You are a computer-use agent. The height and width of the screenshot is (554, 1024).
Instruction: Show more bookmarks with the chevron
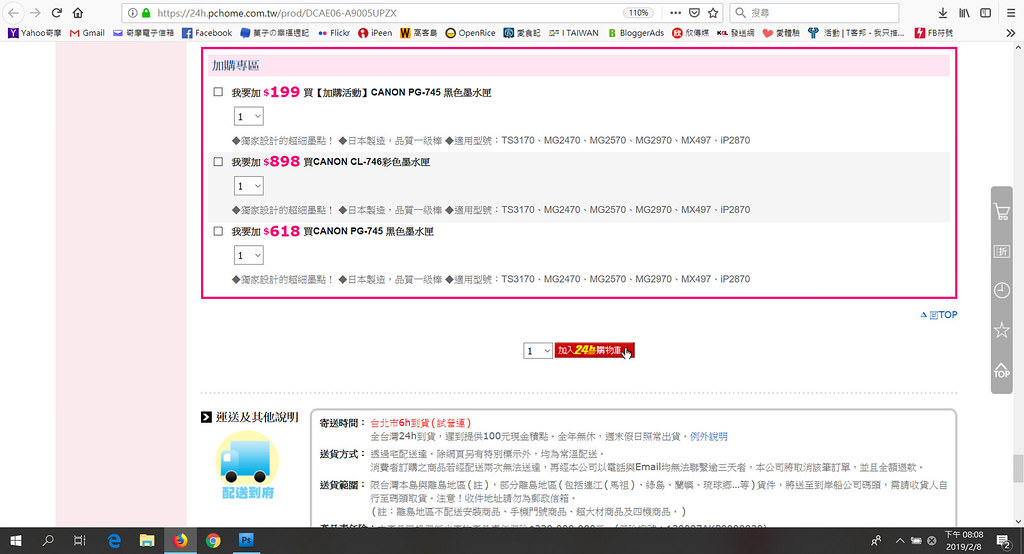click(x=1010, y=33)
